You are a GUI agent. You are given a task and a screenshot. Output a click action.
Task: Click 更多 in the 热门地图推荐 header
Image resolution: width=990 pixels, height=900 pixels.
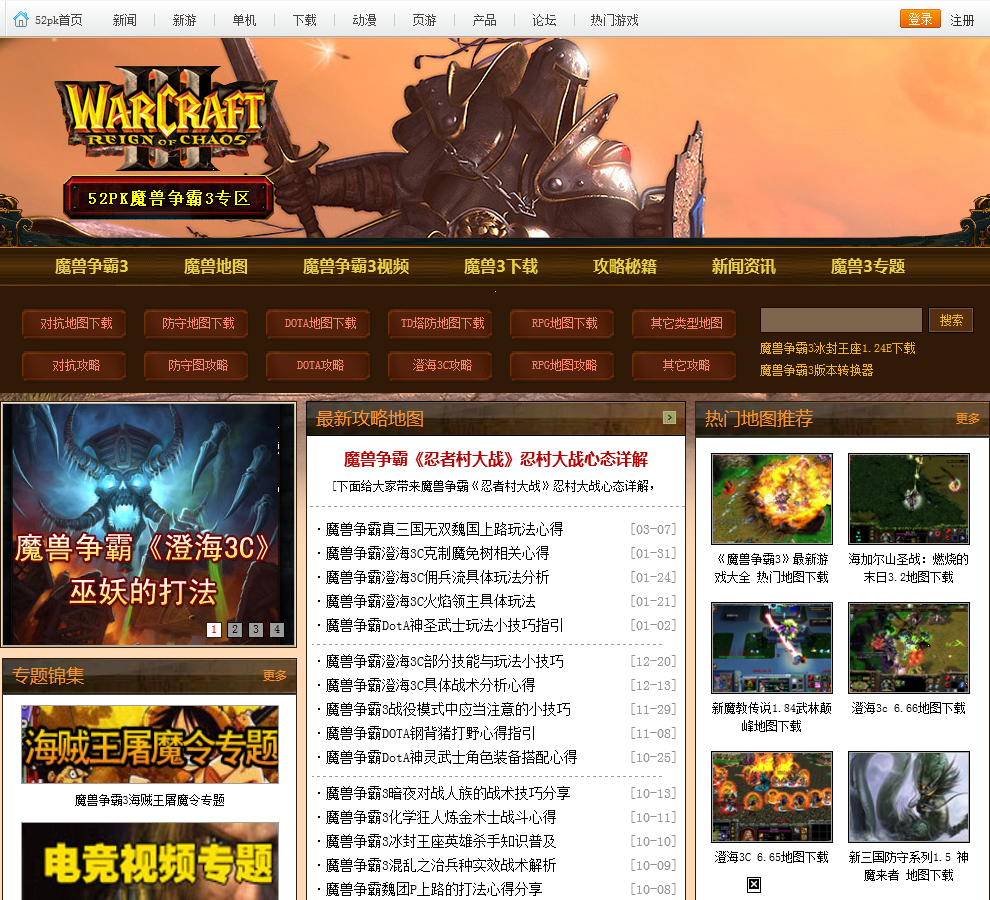coord(967,418)
